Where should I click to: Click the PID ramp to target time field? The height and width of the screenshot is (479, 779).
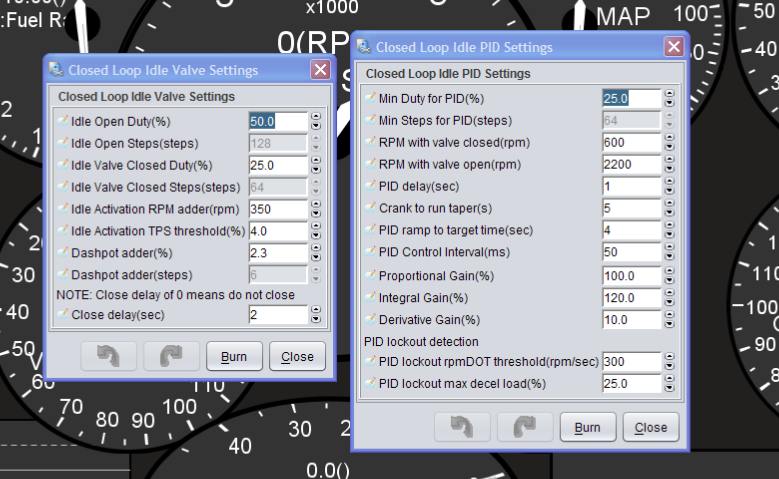click(x=632, y=230)
